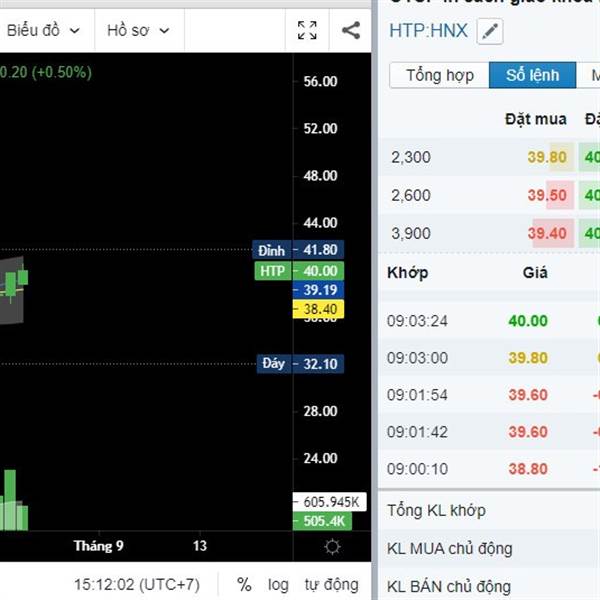Screen dimensions: 600x600
Task: Click KL BÁN chủ động row
Action: pyautogui.click(x=489, y=586)
